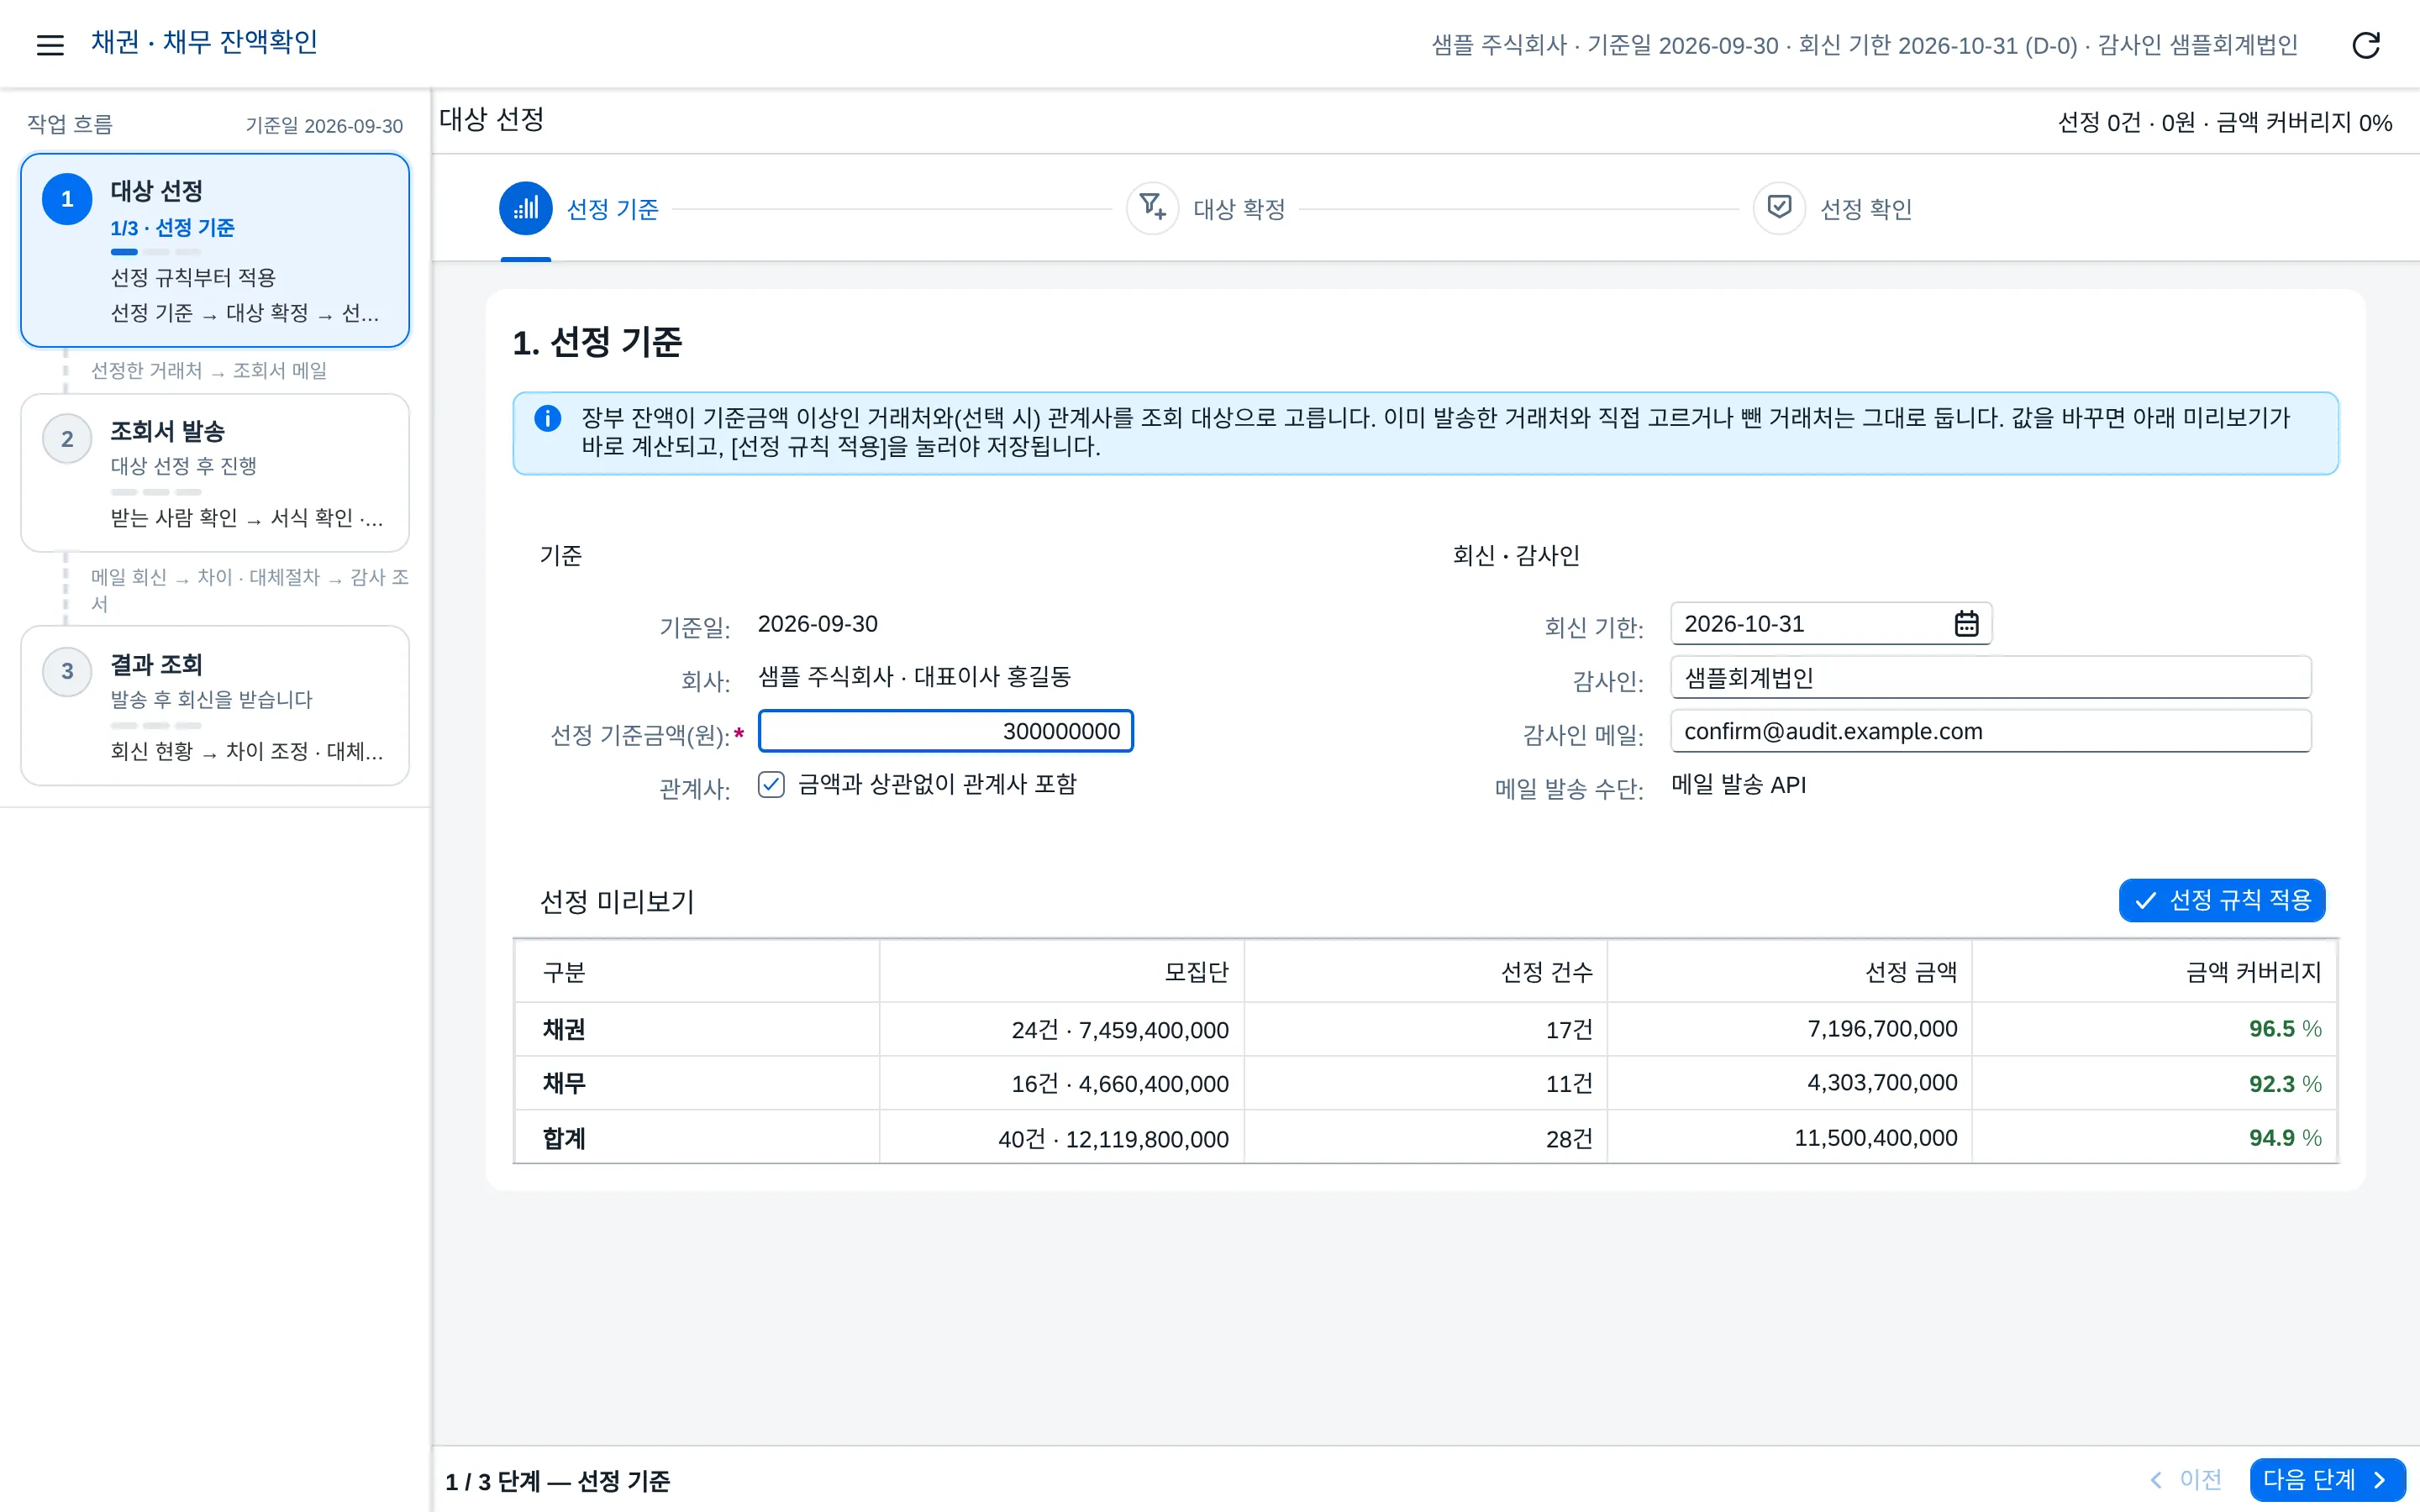Open the calendar picker for 회신 기한
The width and height of the screenshot is (2420, 1512).
[x=1966, y=623]
